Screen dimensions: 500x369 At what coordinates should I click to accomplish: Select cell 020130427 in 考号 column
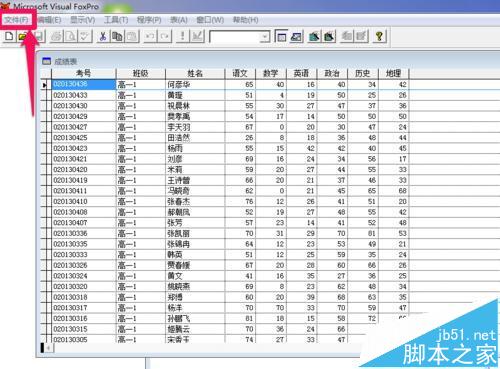(x=84, y=127)
